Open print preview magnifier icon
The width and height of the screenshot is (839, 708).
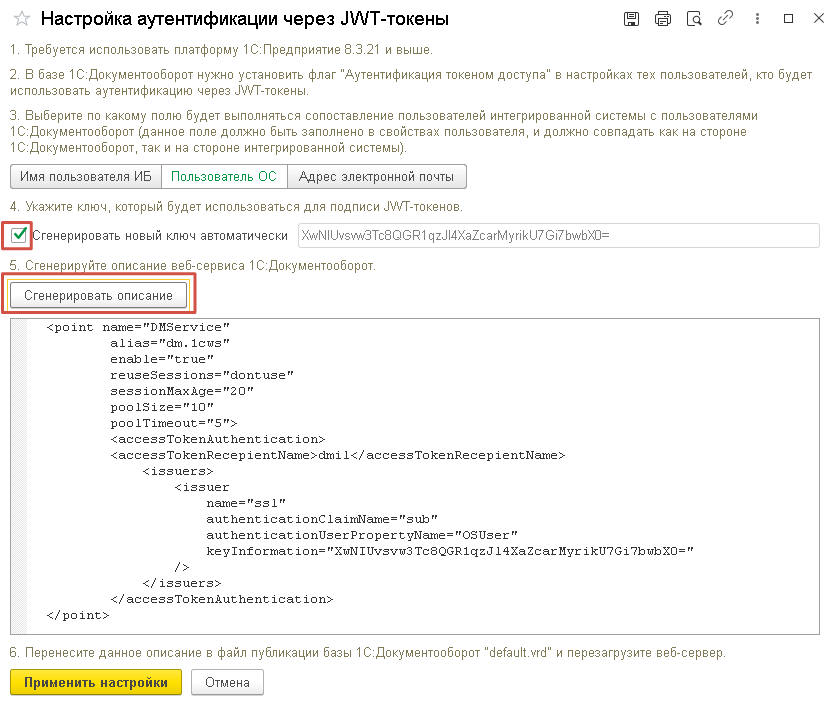(x=694, y=19)
